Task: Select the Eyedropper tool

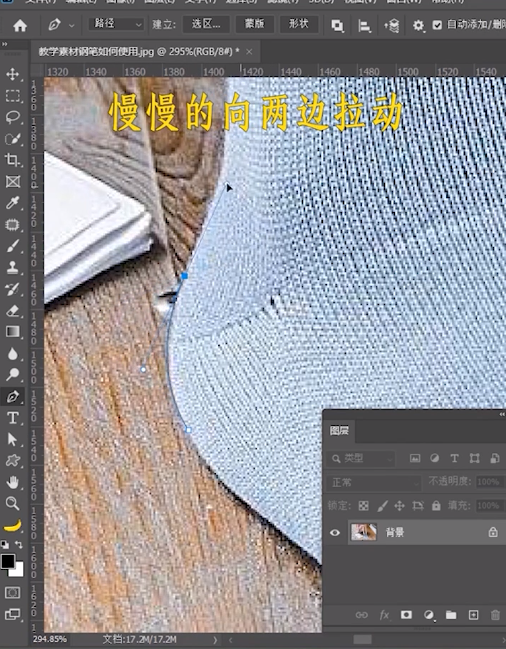Action: (12, 203)
